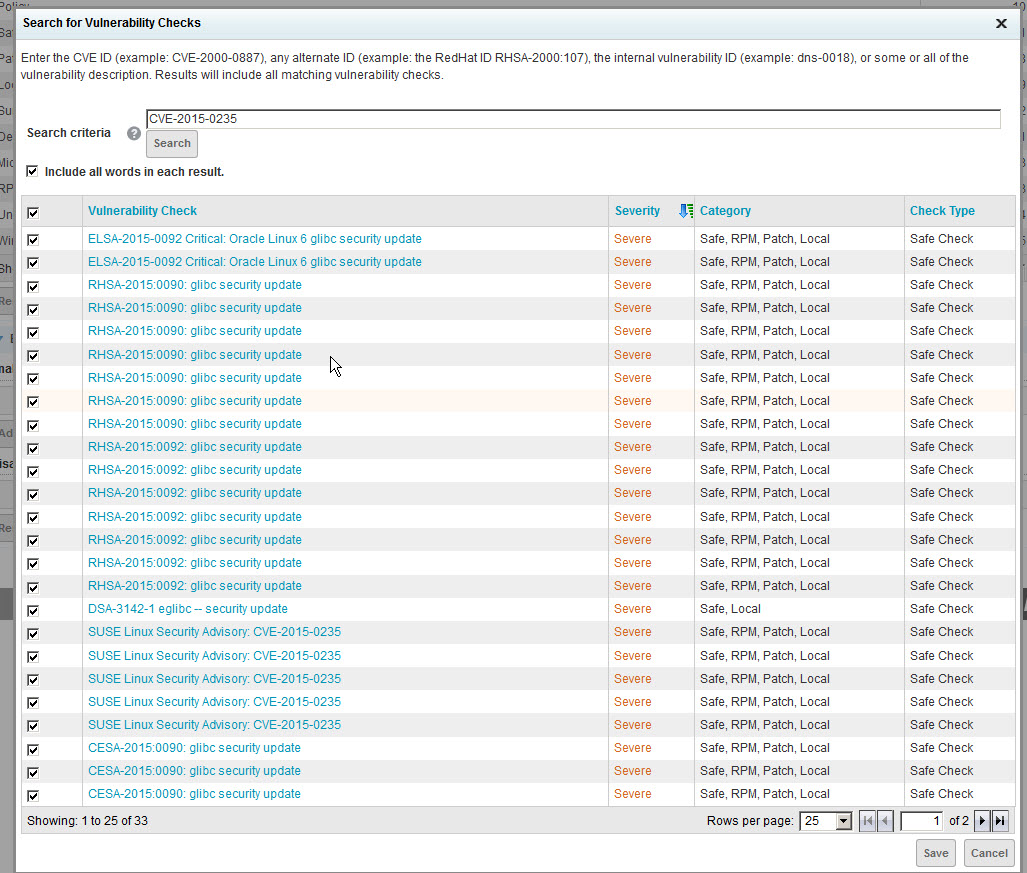
Task: Jump to the last results page
Action: [1000, 821]
